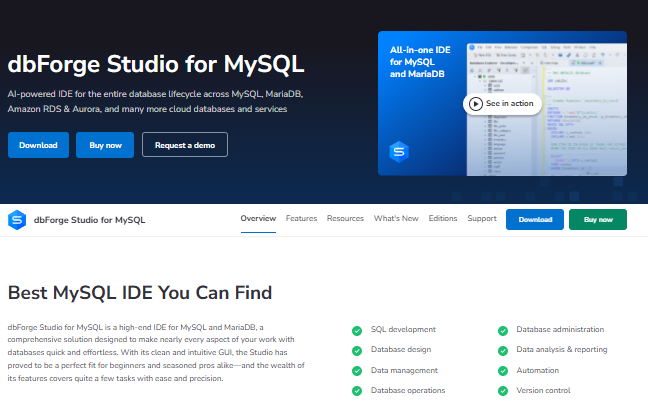Click the dbForge logo icon in video banner

(x=399, y=152)
